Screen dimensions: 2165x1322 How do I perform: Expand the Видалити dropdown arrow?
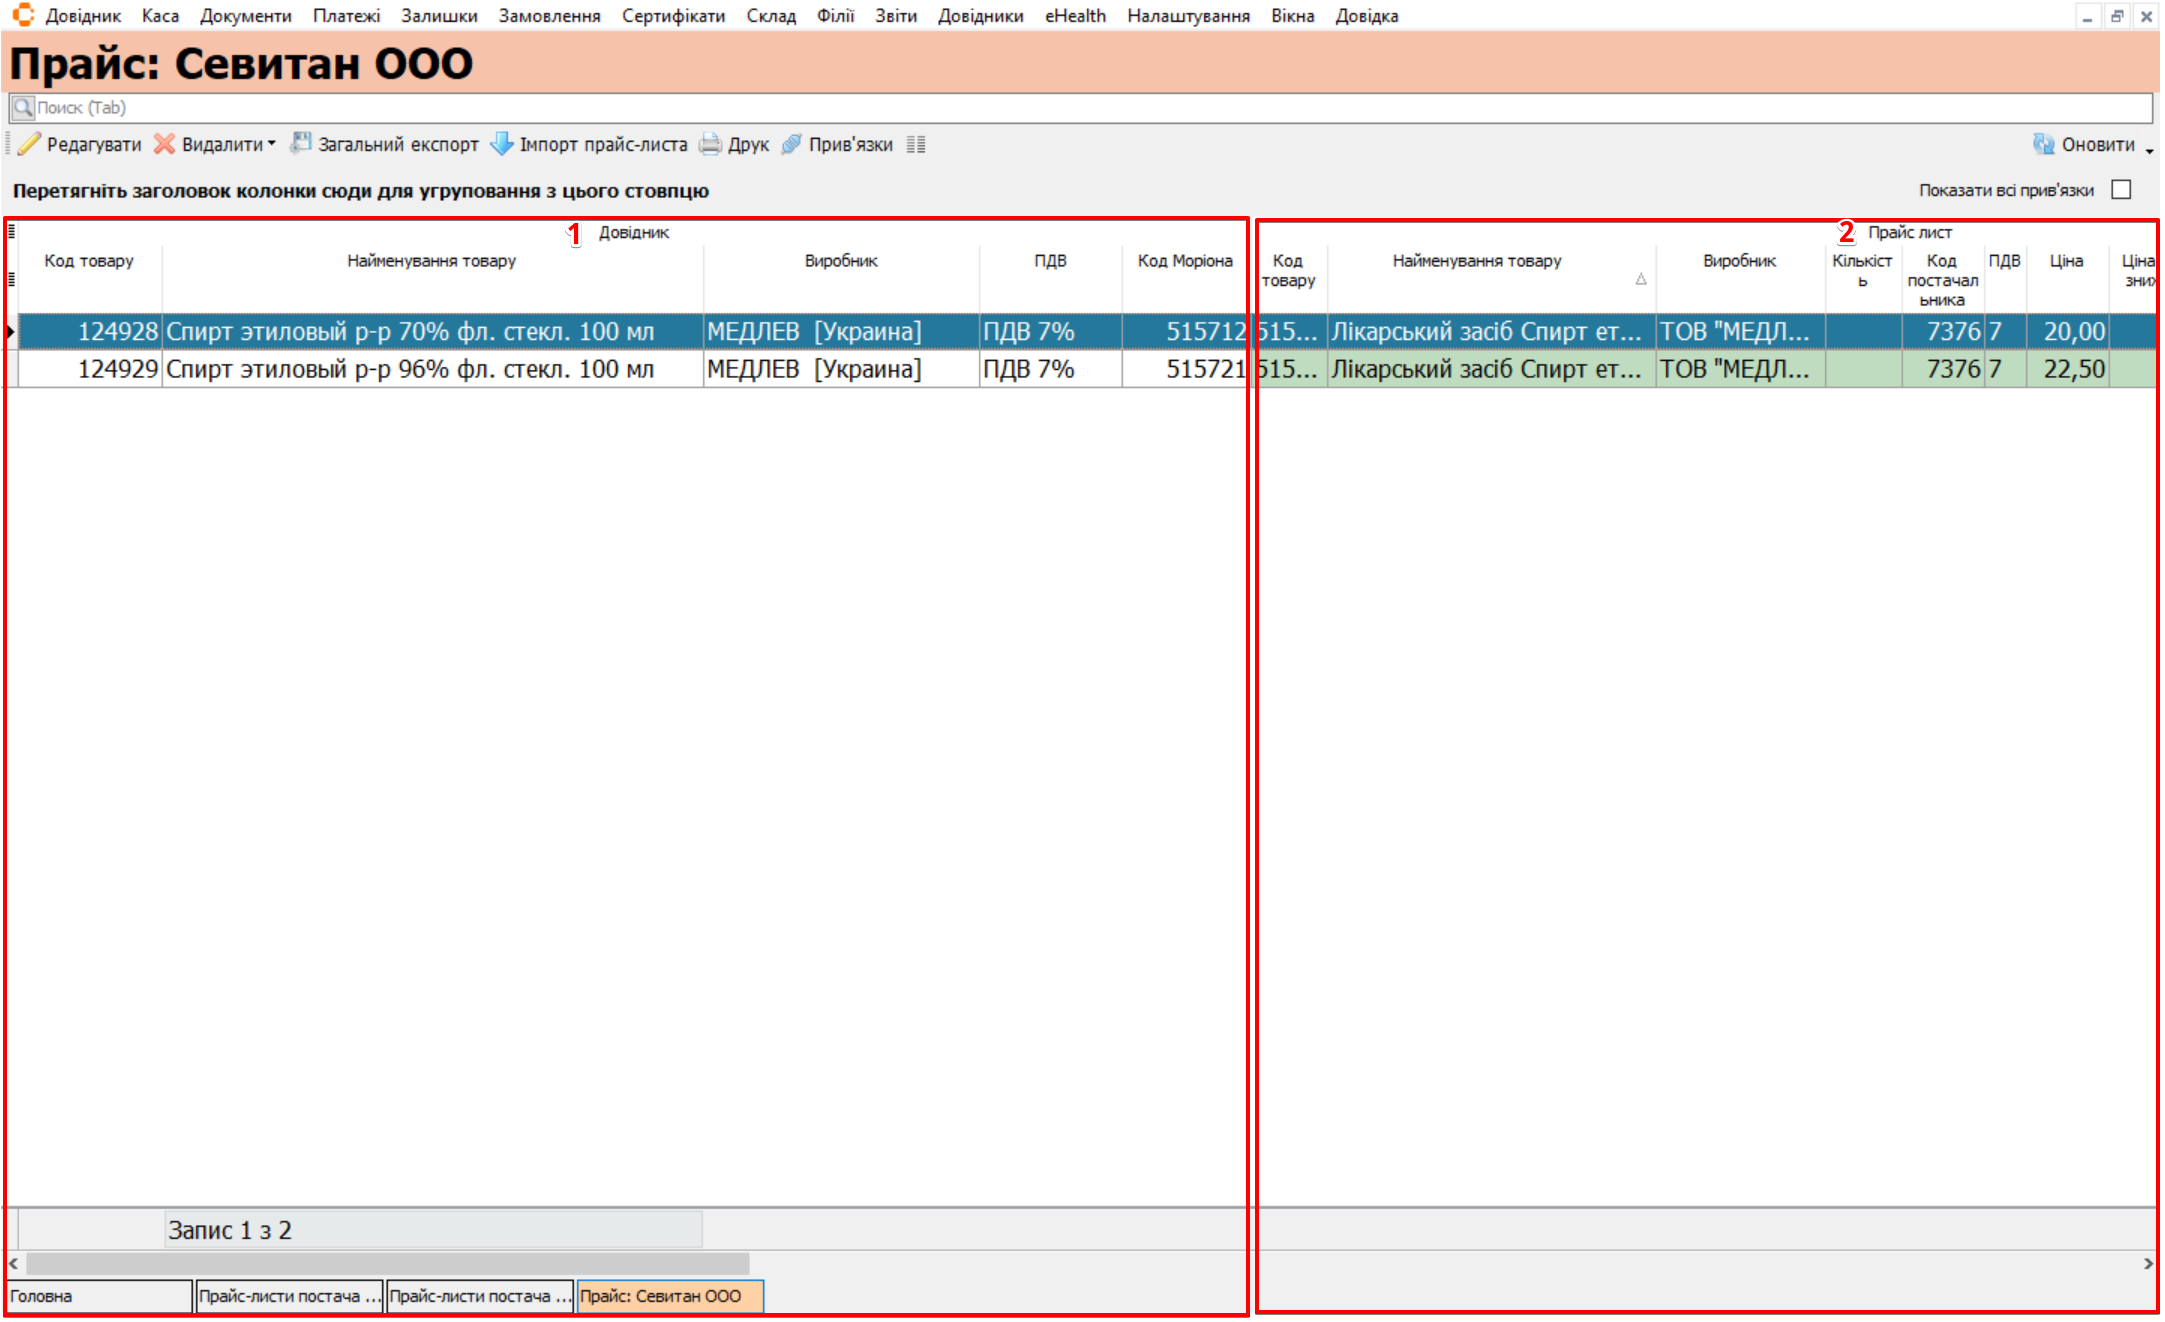271,144
